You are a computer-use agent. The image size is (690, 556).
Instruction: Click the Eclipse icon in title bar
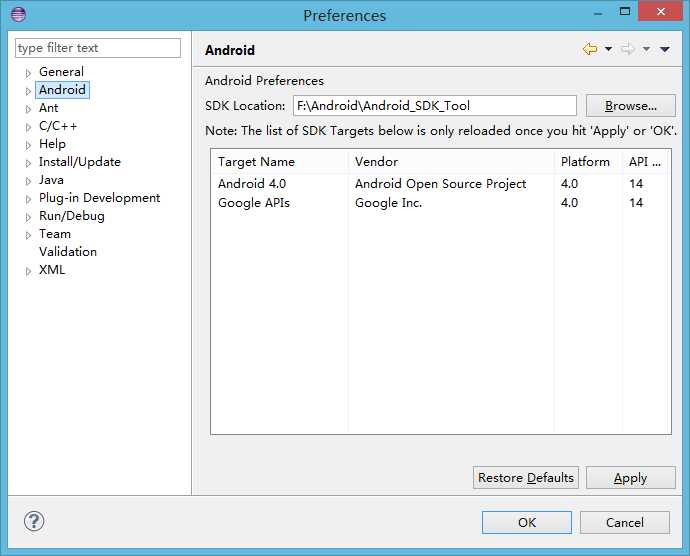pyautogui.click(x=18, y=15)
